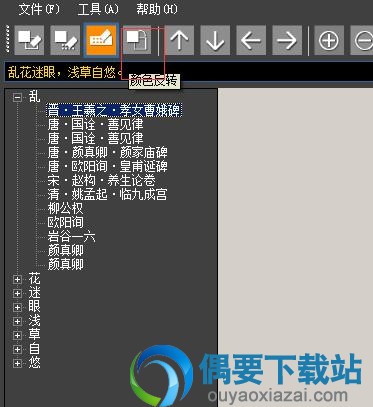Click the left arrow toolbar button
The image size is (373, 407).
coord(251,40)
